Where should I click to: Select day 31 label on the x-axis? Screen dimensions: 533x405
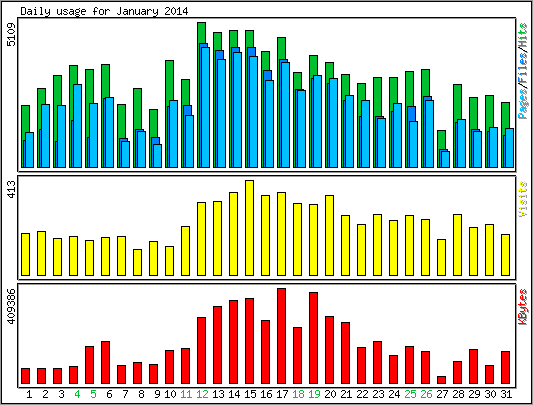tap(506, 394)
